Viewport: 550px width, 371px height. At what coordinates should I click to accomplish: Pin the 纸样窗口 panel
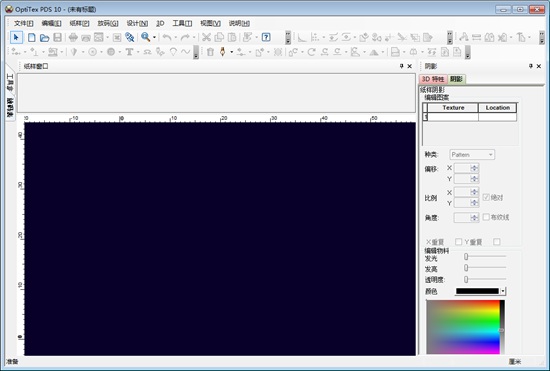(402, 66)
